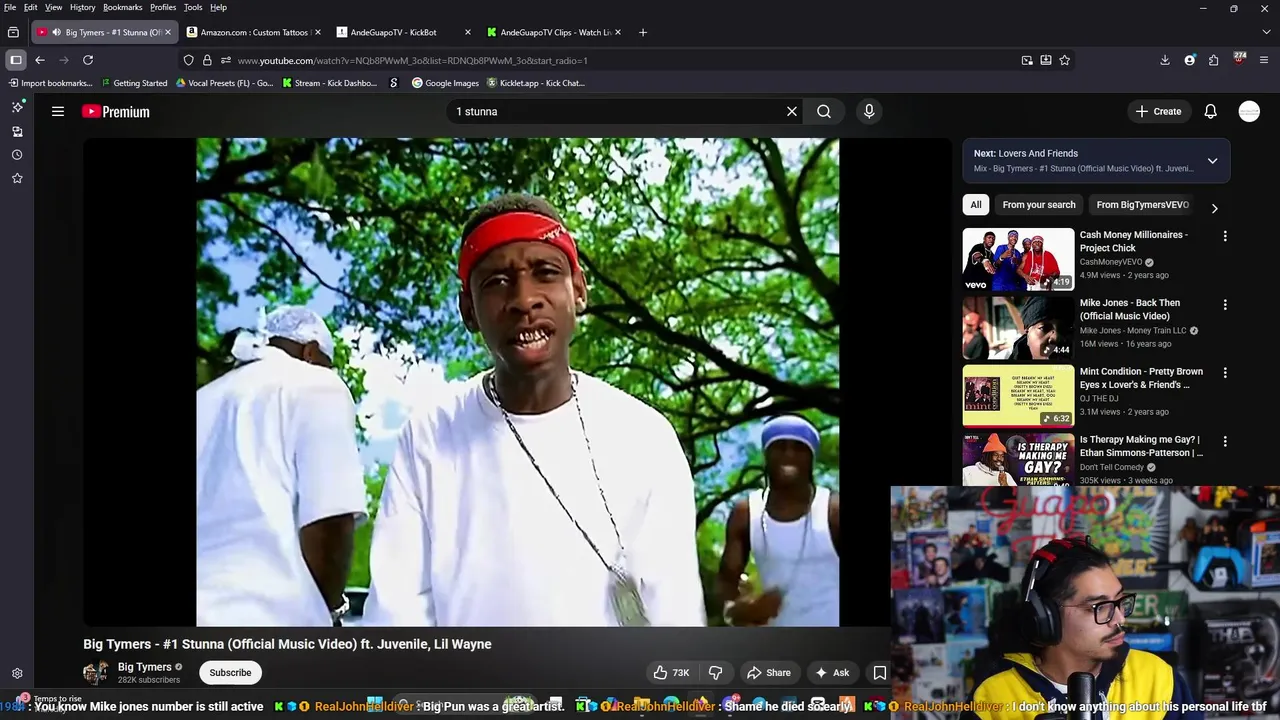Screen dimensions: 1280x720
Task: Select From your search chip
Action: 1039,205
